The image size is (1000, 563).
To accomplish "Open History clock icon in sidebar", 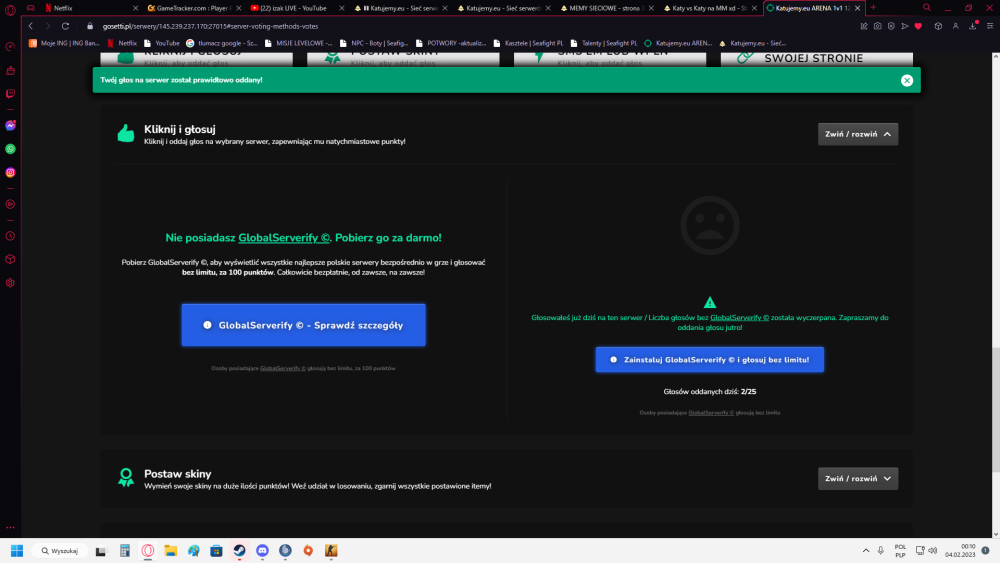I will (x=10, y=236).
